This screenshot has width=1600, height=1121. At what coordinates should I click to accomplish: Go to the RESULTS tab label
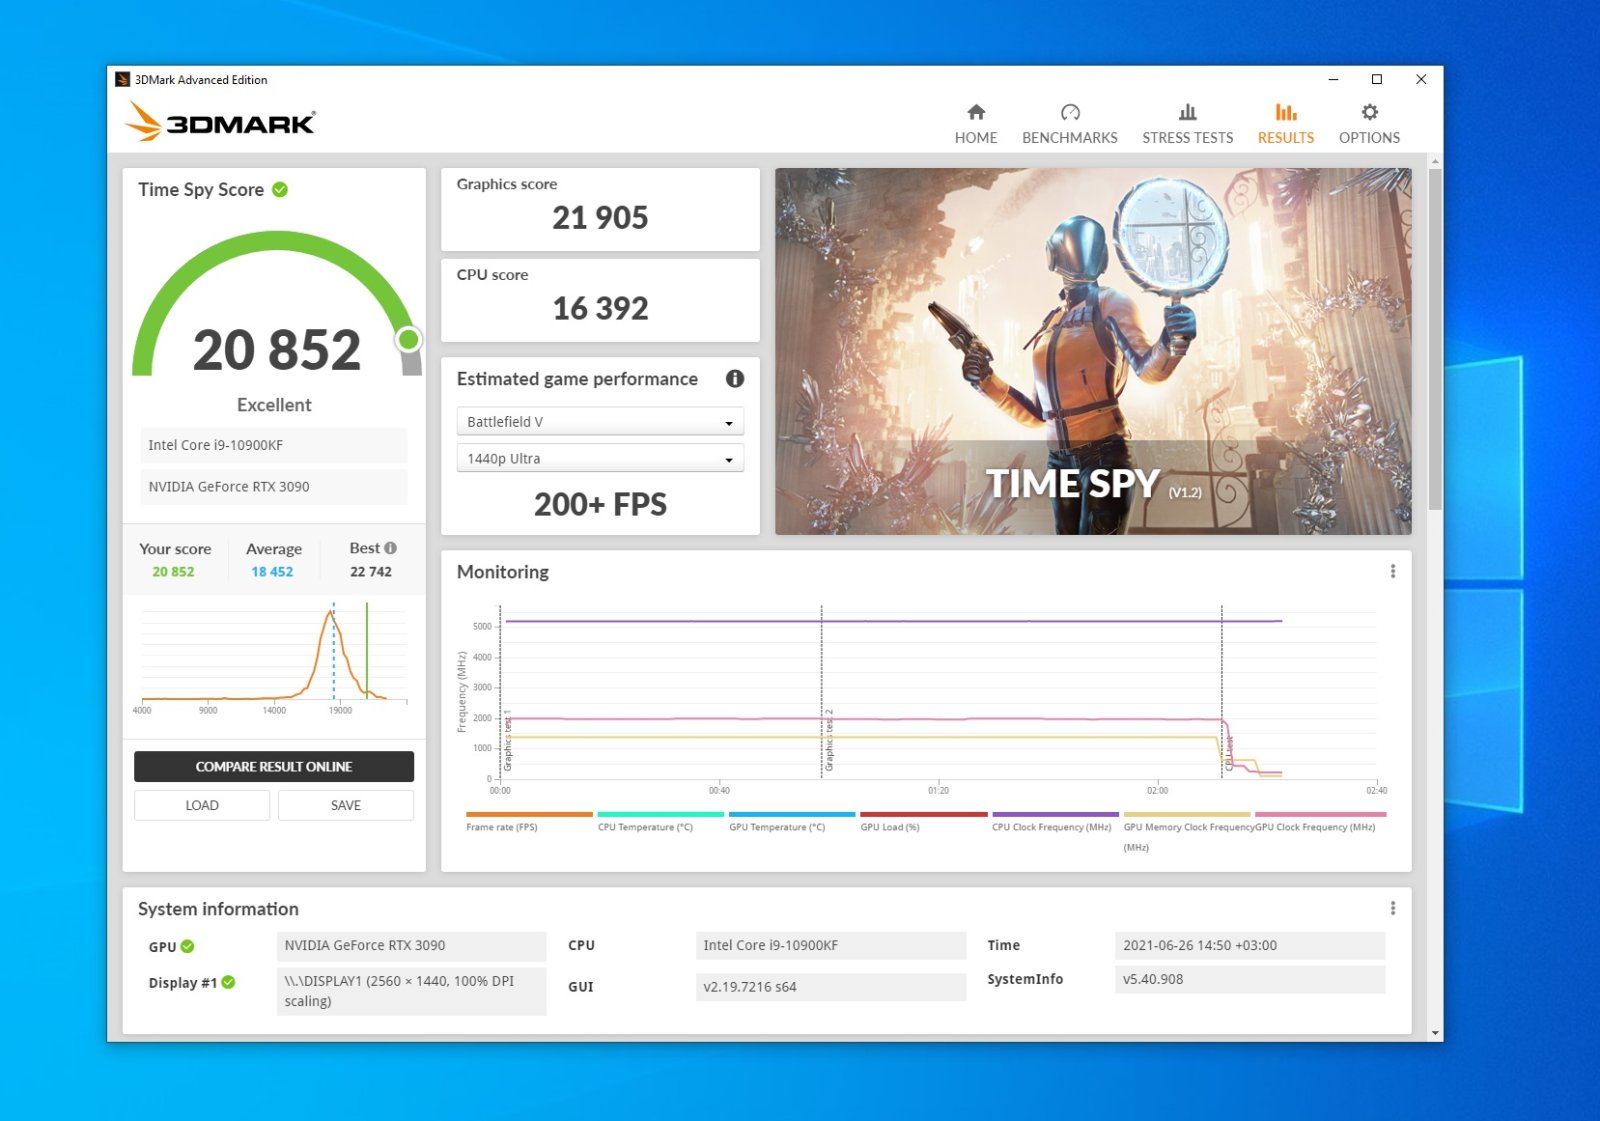point(1286,138)
